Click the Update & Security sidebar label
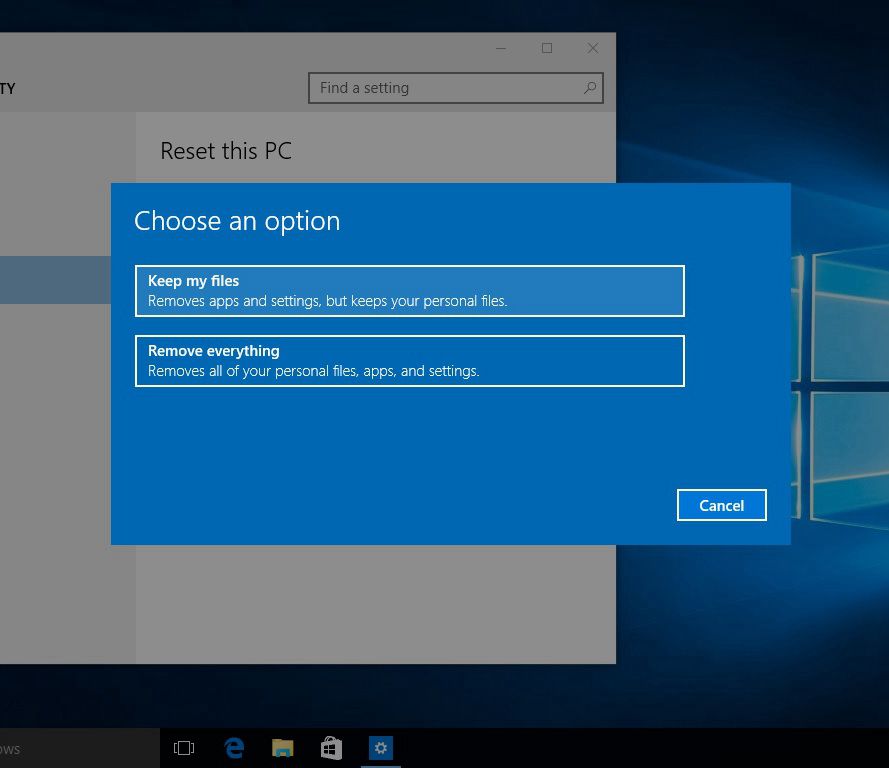 tap(9, 89)
